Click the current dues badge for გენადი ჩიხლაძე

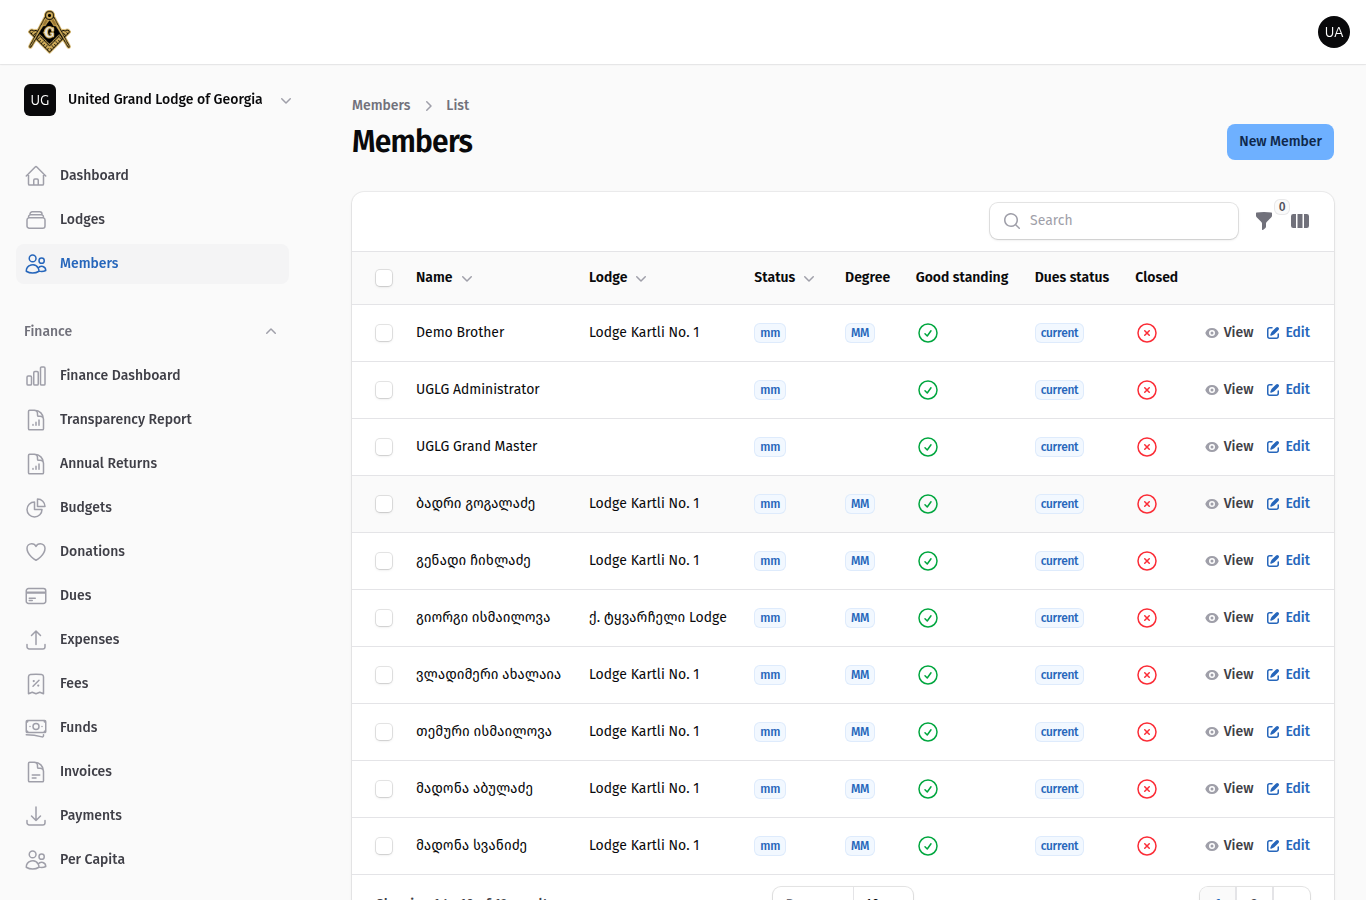[x=1059, y=561]
